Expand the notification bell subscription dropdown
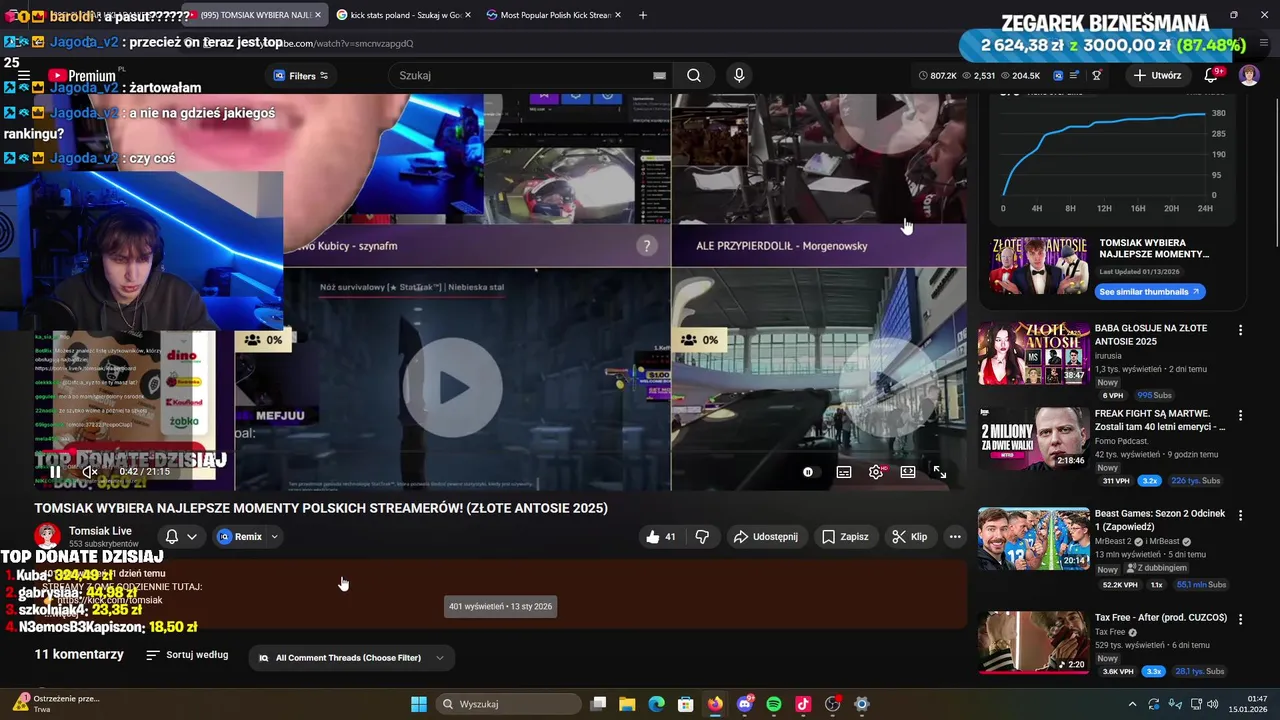Image resolution: width=1280 pixels, height=720 pixels. (x=181, y=537)
